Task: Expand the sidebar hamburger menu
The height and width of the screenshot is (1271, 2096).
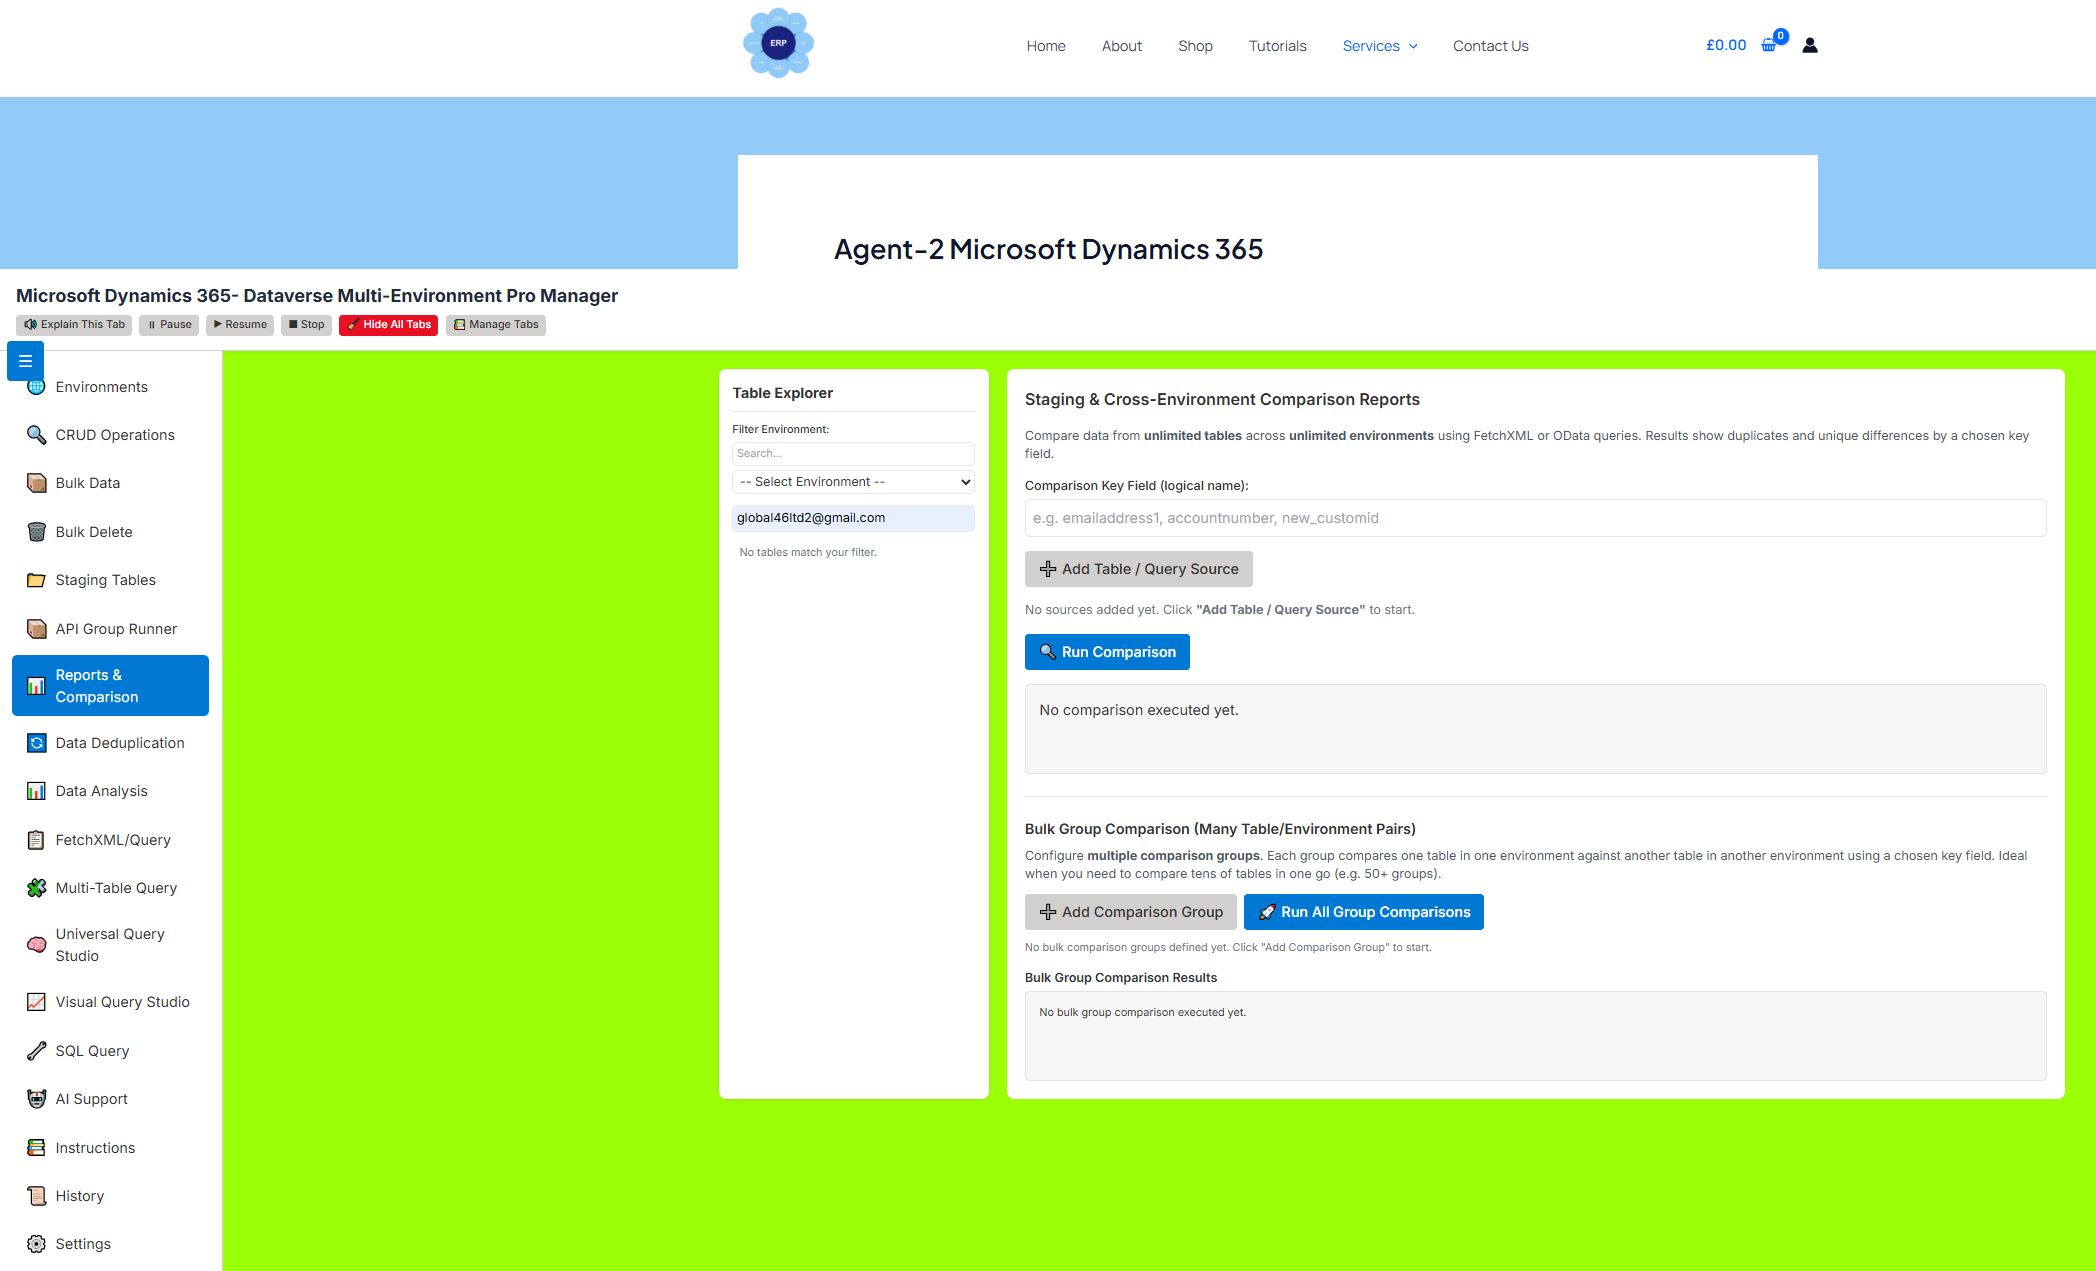Action: pyautogui.click(x=25, y=360)
